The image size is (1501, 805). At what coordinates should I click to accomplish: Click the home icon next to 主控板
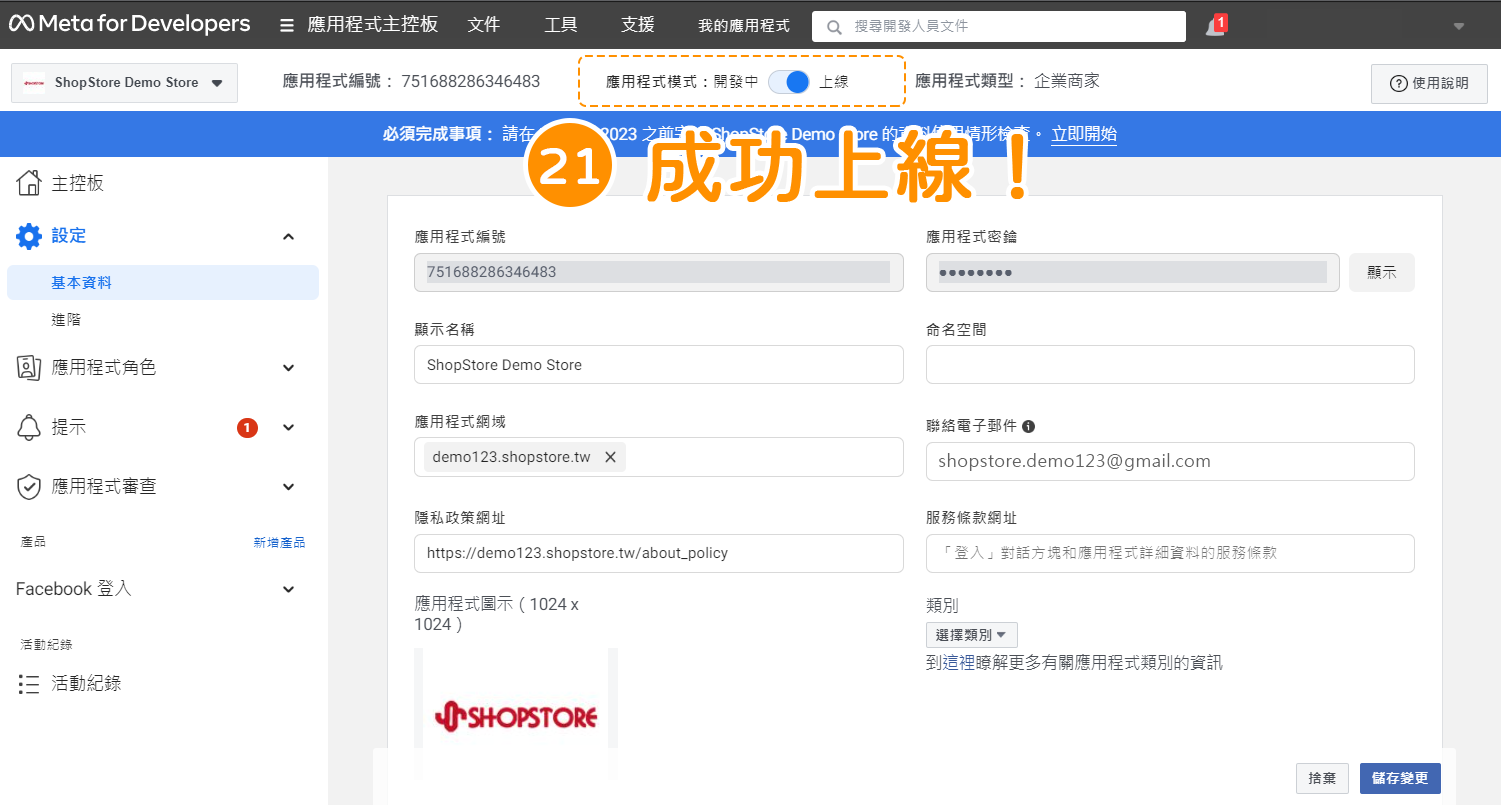coord(29,183)
